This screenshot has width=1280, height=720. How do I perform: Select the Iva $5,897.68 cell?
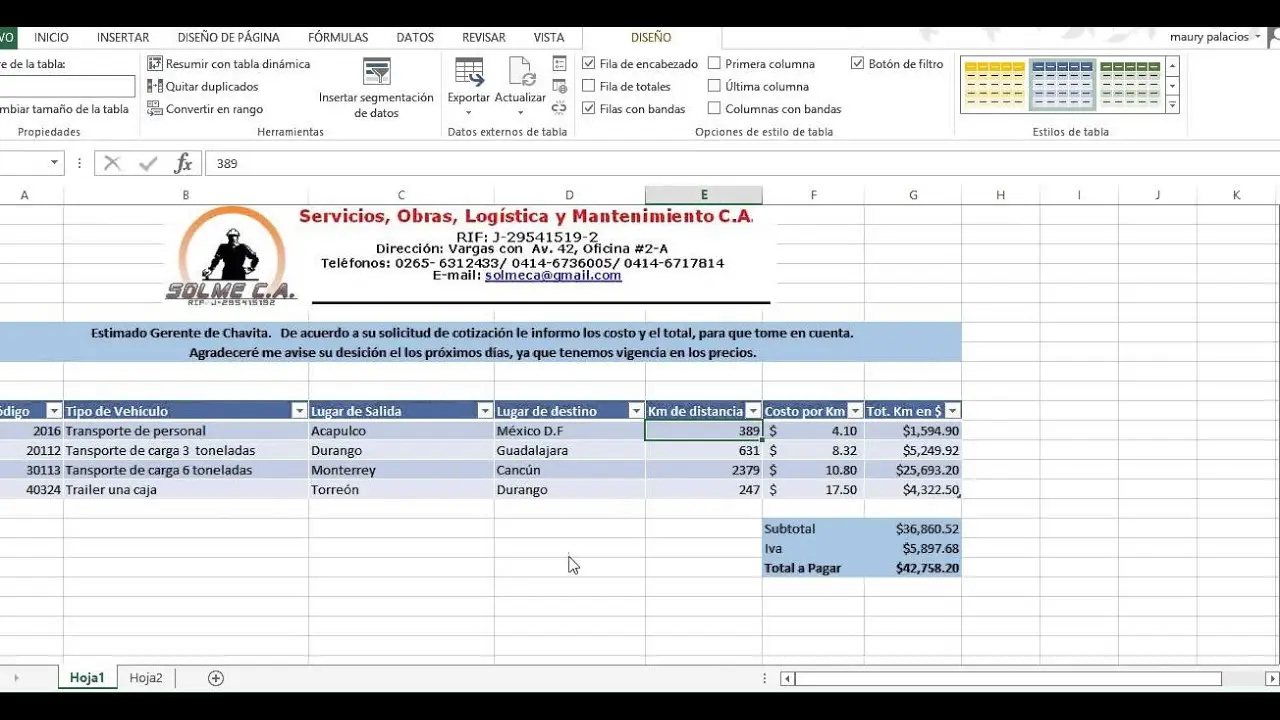[x=913, y=549]
